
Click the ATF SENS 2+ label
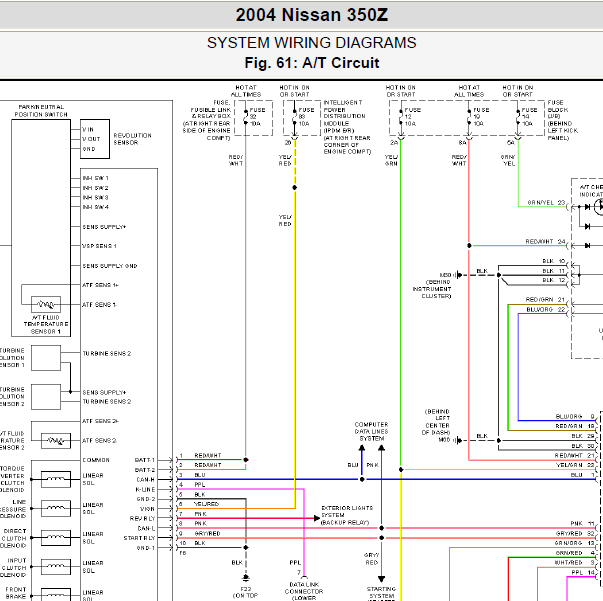[100, 421]
